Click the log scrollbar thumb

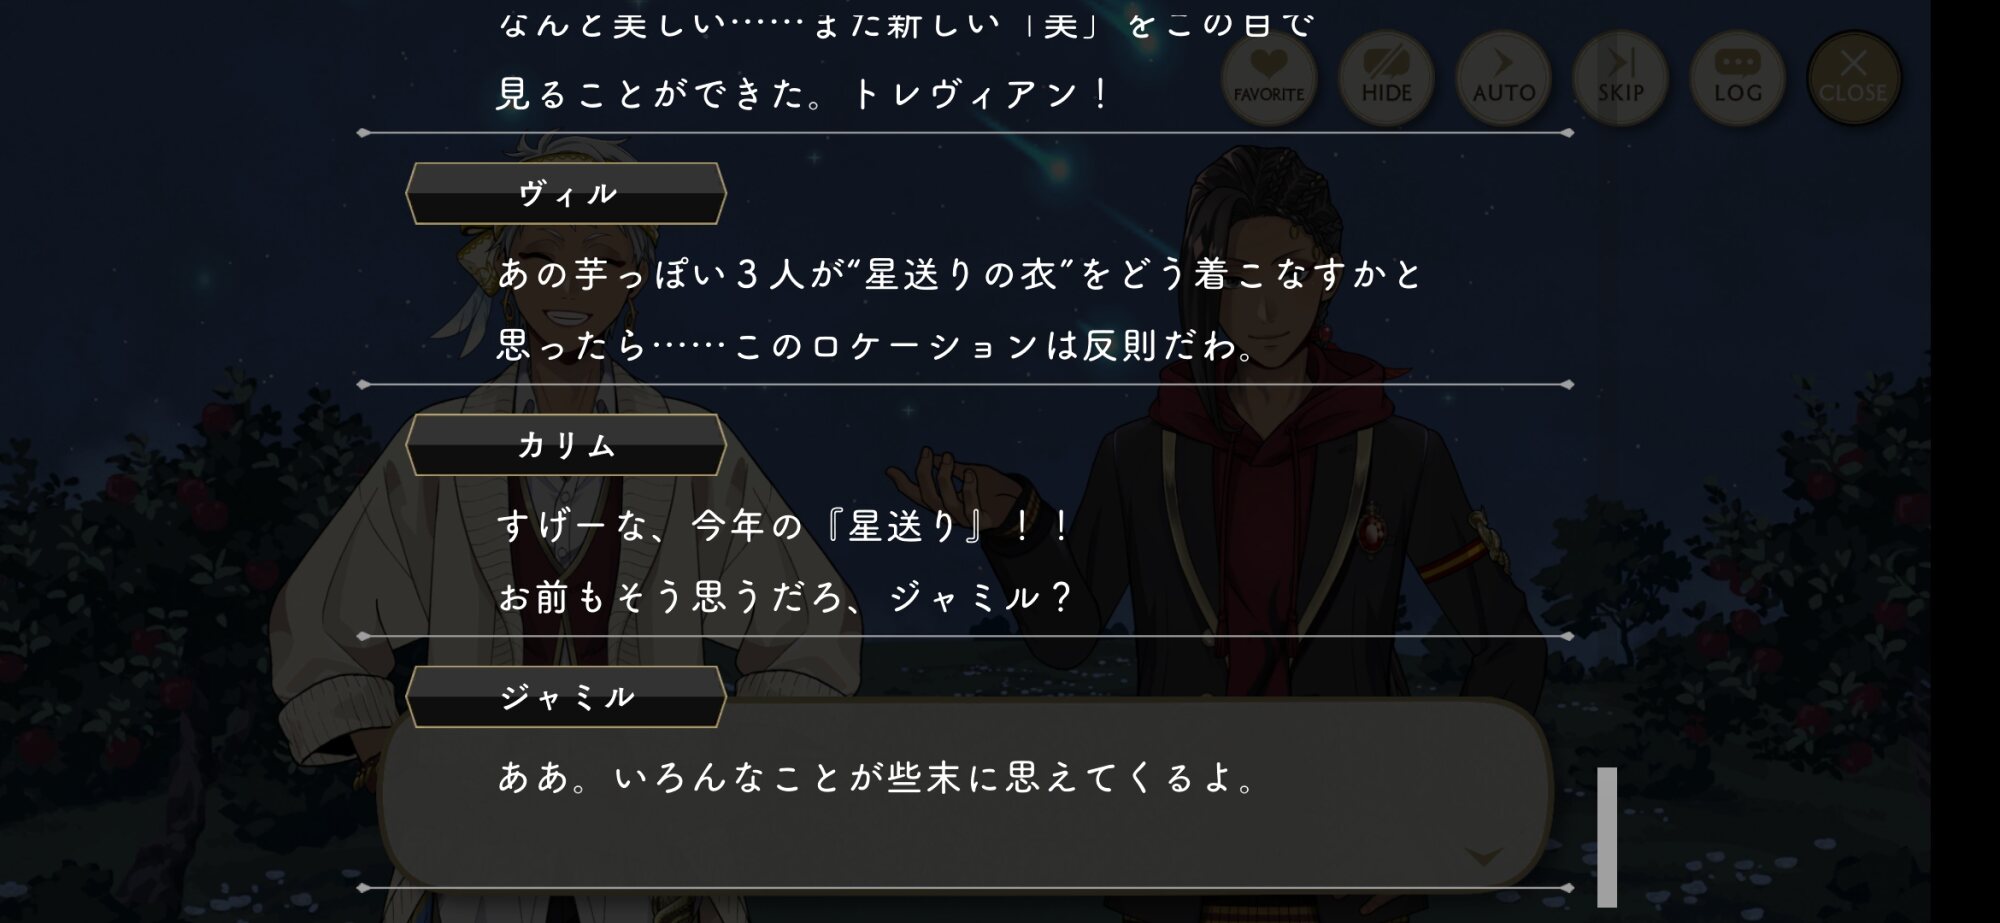pyautogui.click(x=1607, y=837)
